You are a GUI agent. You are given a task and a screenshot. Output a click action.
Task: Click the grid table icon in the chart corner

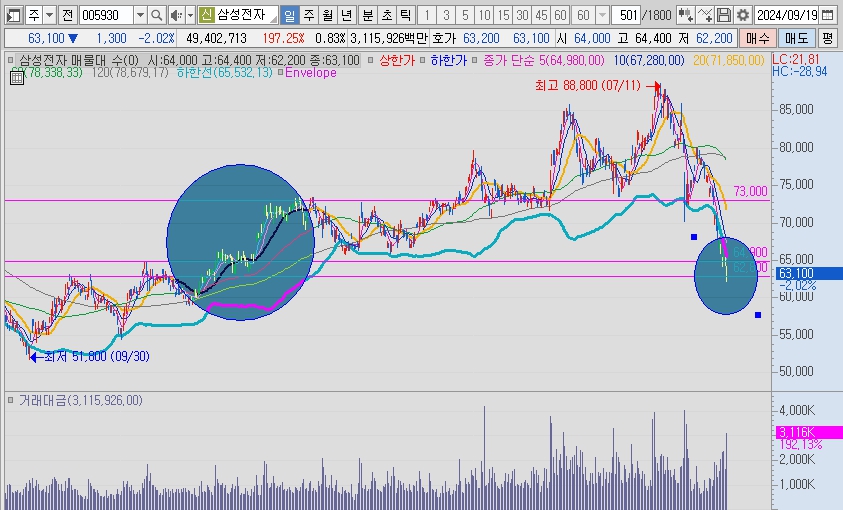(17, 78)
